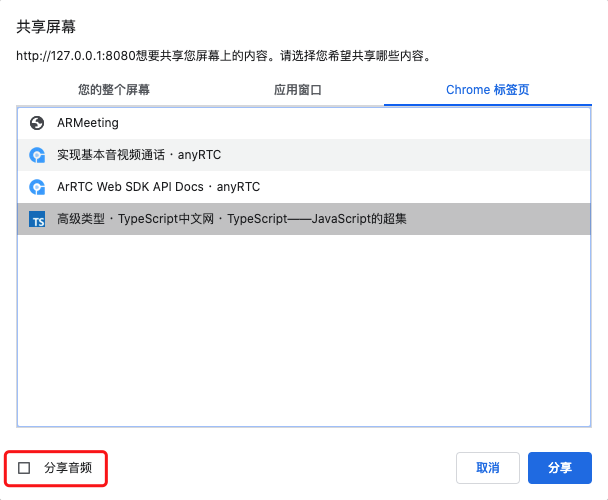Switch to the 您的整个屏幕 tab
608x500 pixels.
click(114, 90)
